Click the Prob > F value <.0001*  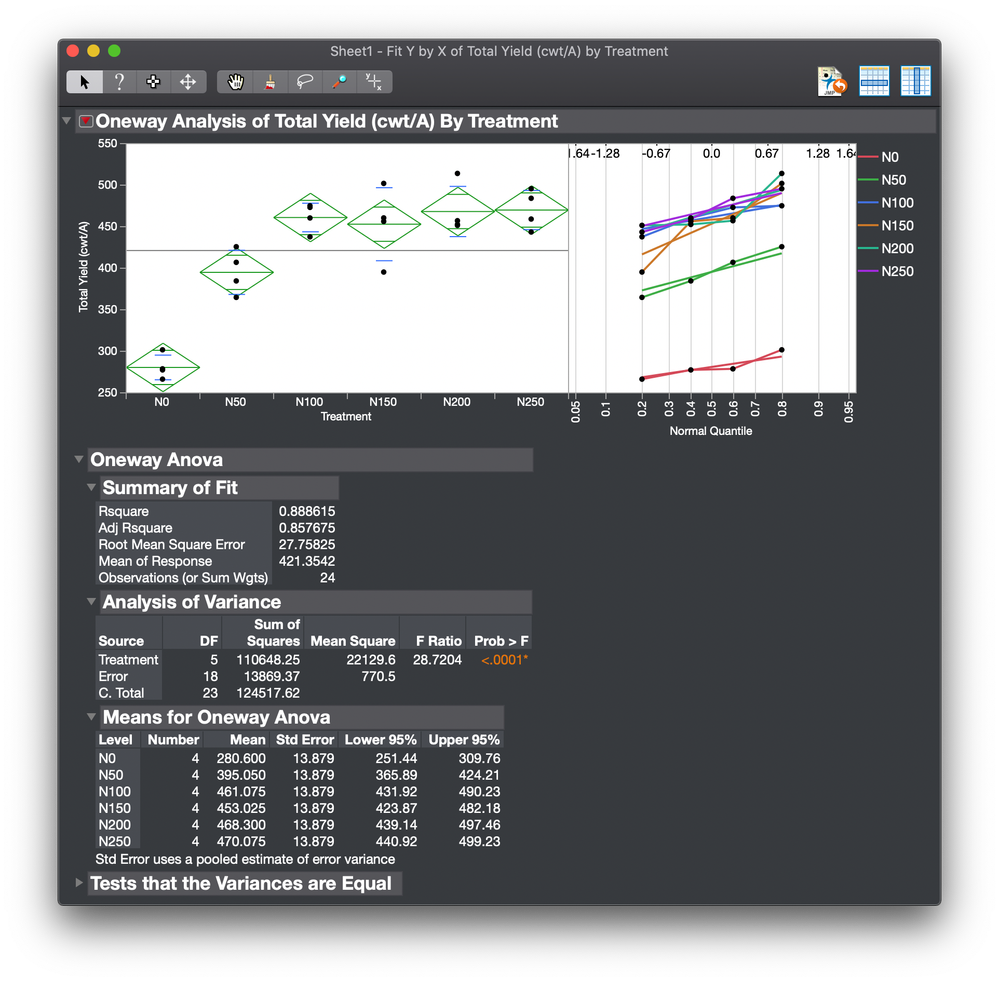504,660
